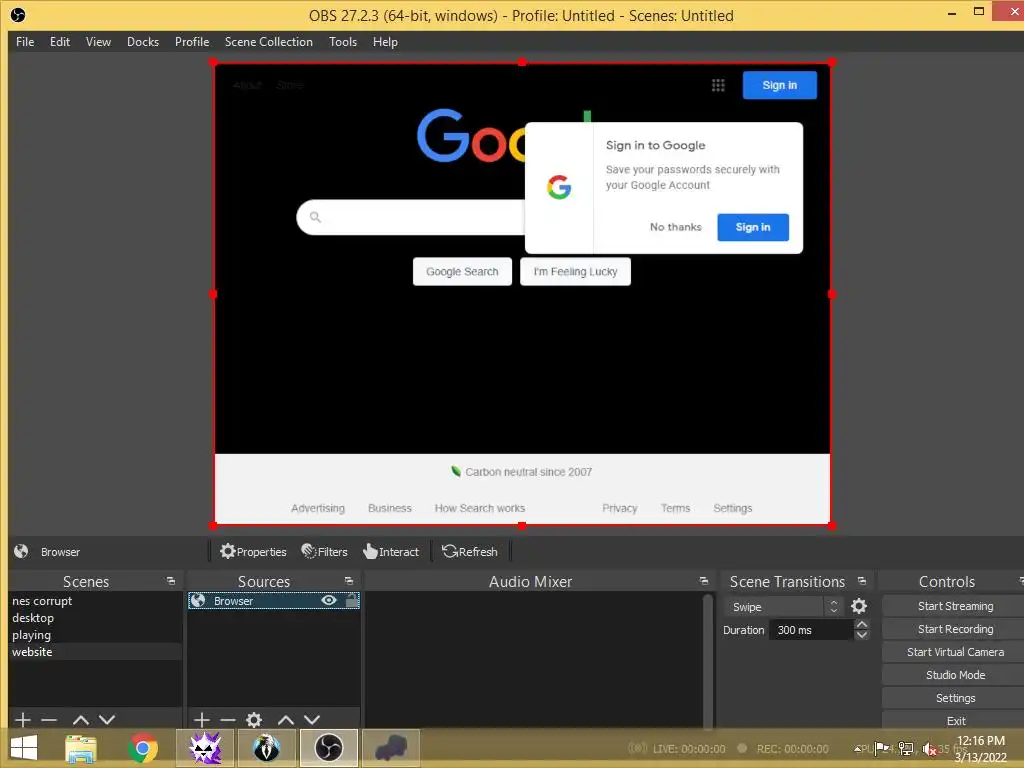
Task: Open the Scene Collection menu
Action: (x=268, y=42)
